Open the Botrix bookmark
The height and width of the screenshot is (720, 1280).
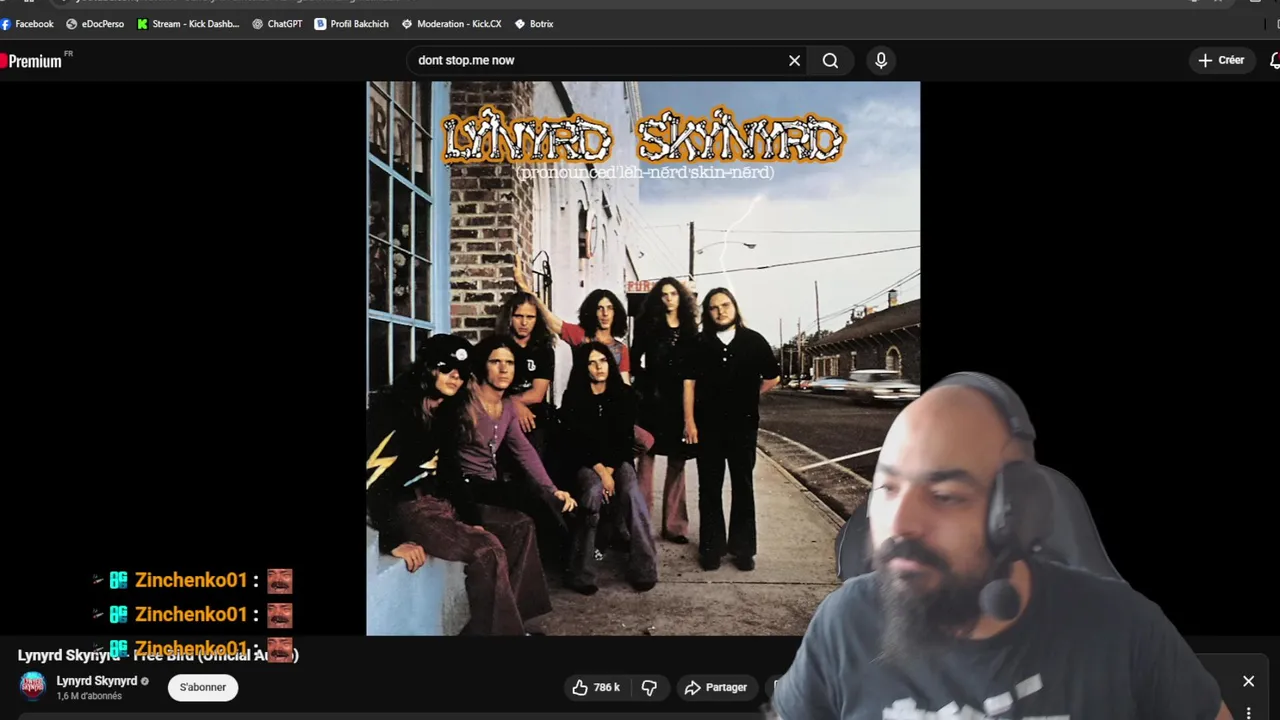coord(533,24)
